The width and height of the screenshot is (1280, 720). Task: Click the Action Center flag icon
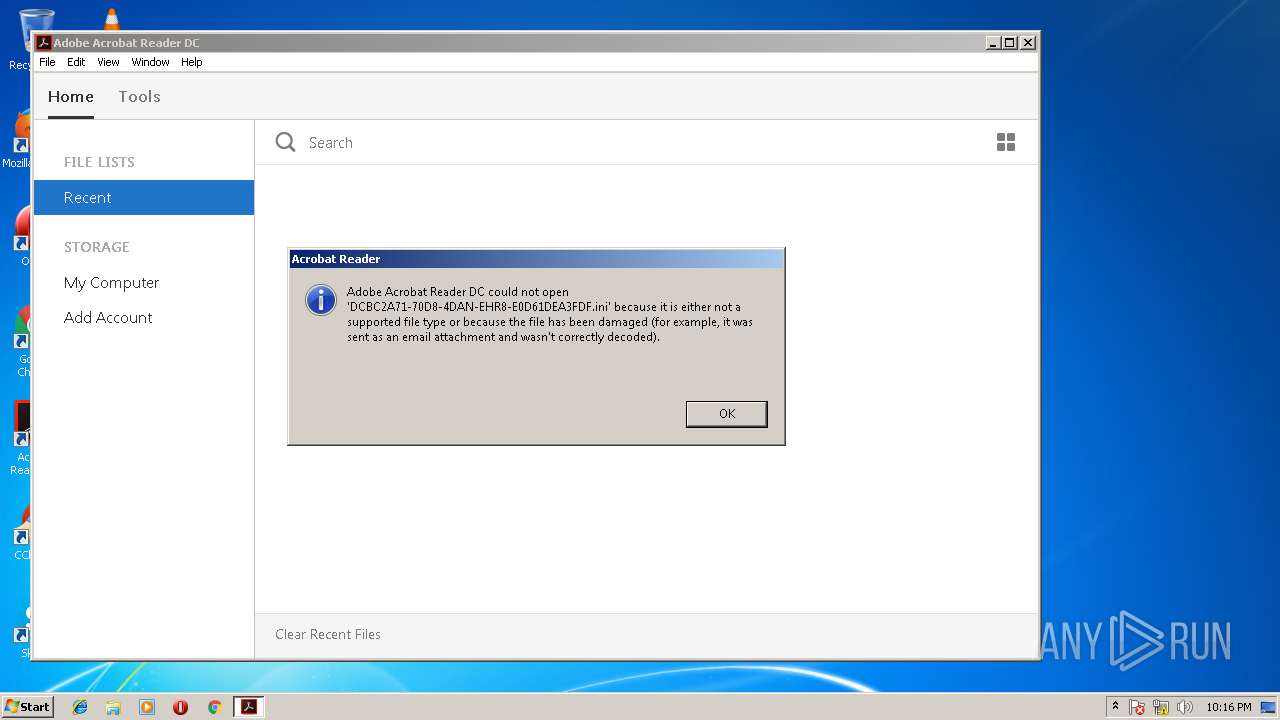[x=1137, y=707]
